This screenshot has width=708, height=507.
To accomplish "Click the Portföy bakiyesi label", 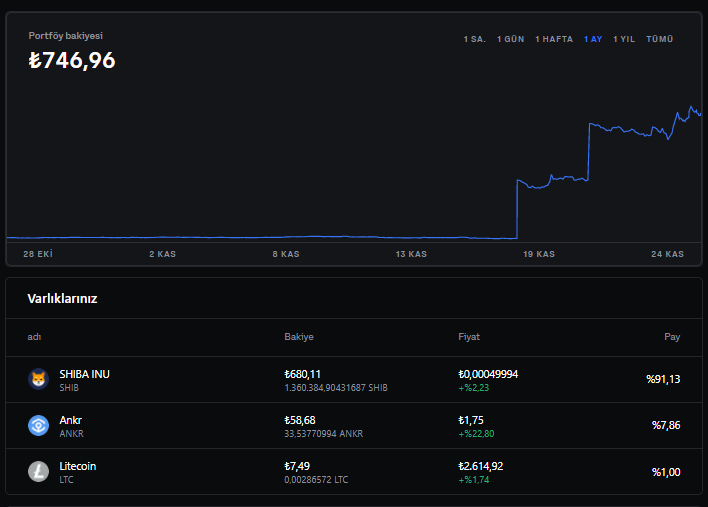I will click(65, 36).
